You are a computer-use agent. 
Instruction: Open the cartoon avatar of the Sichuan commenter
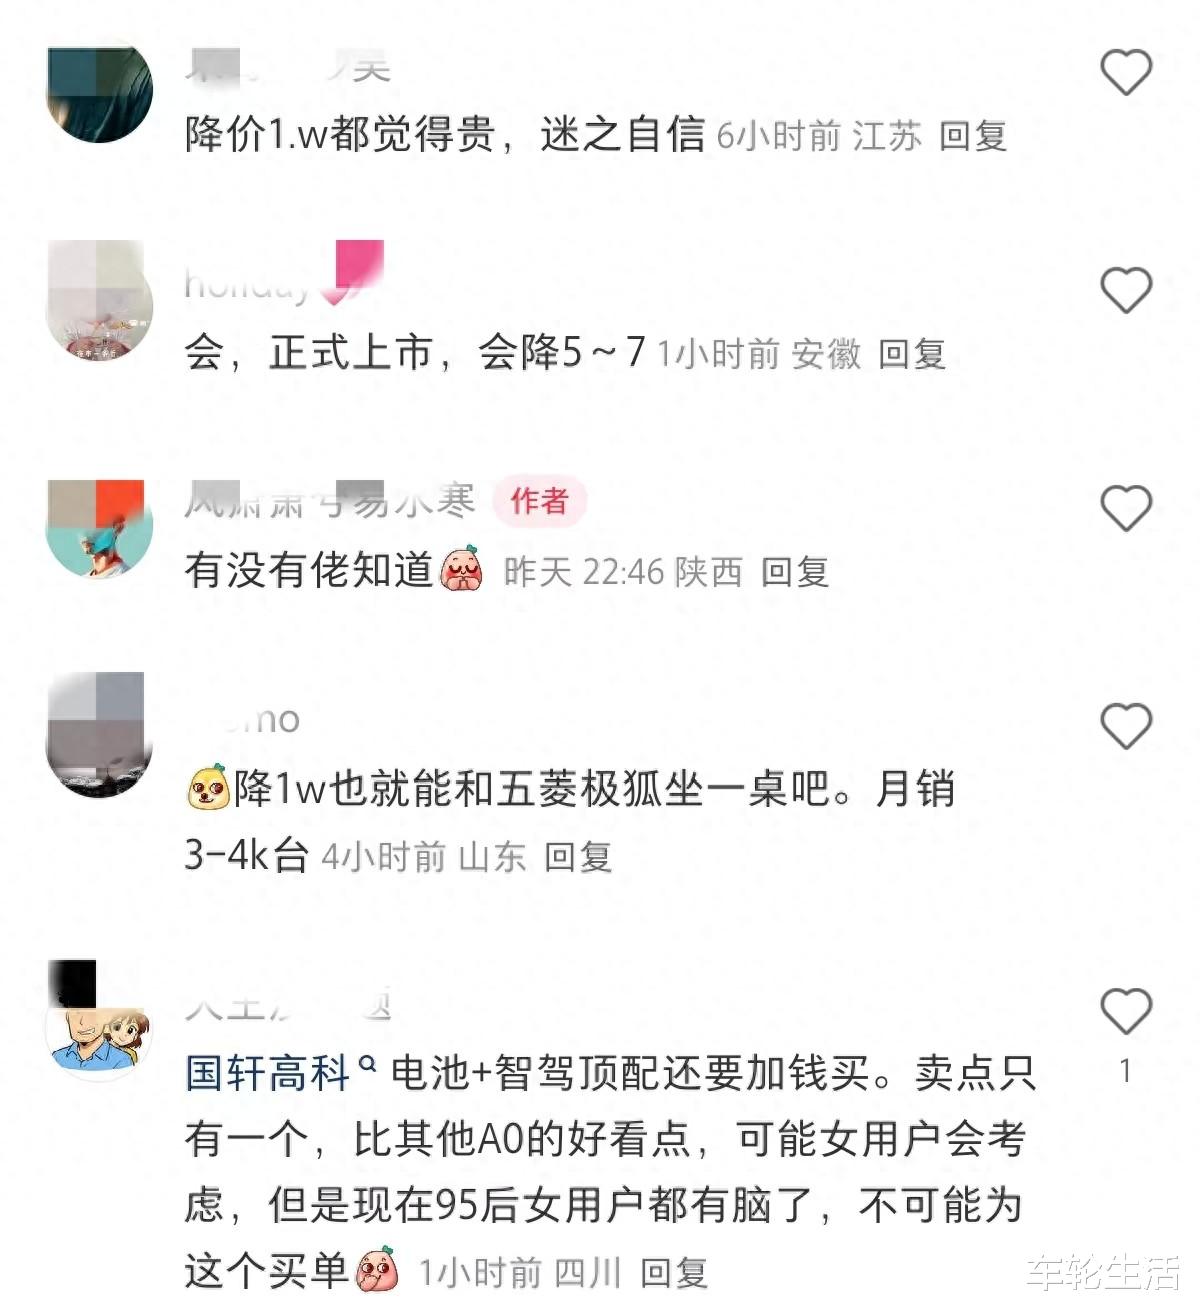tap(99, 1030)
